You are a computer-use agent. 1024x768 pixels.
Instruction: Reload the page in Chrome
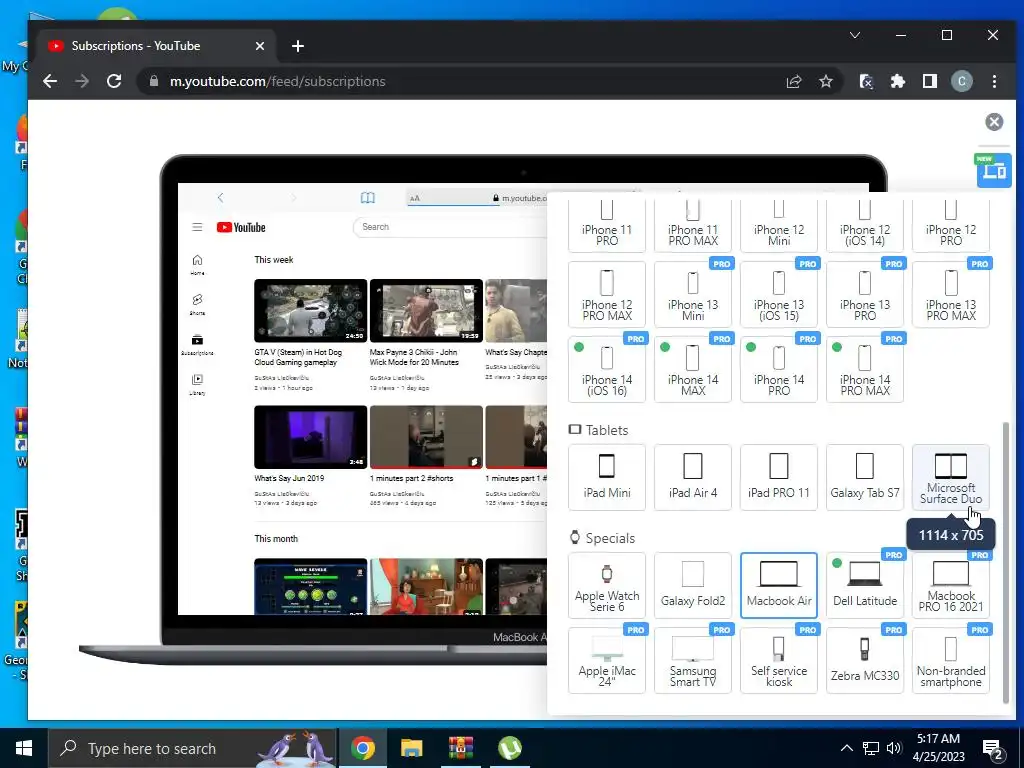pyautogui.click(x=114, y=81)
